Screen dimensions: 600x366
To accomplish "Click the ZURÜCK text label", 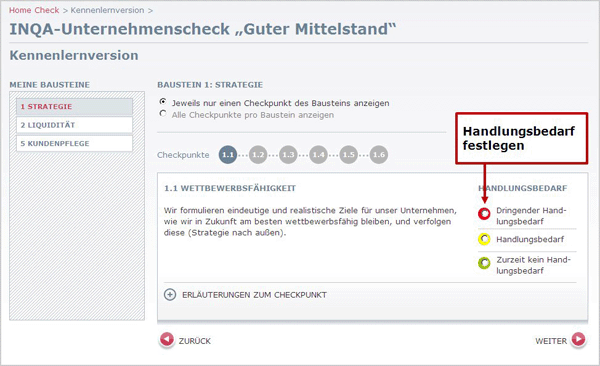I will pyautogui.click(x=195, y=341).
